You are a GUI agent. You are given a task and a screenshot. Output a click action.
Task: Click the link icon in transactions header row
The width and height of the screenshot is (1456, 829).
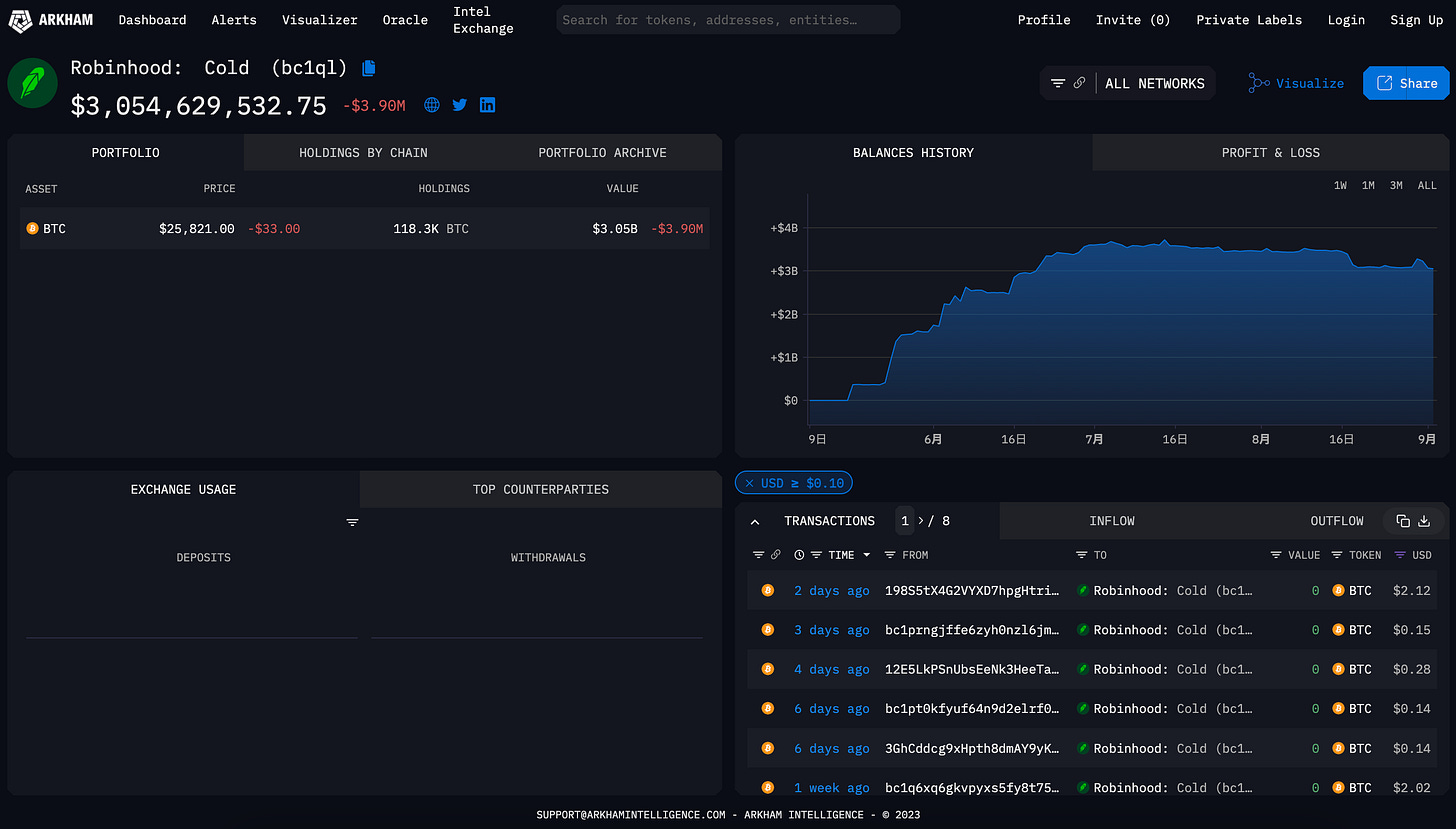(776, 555)
